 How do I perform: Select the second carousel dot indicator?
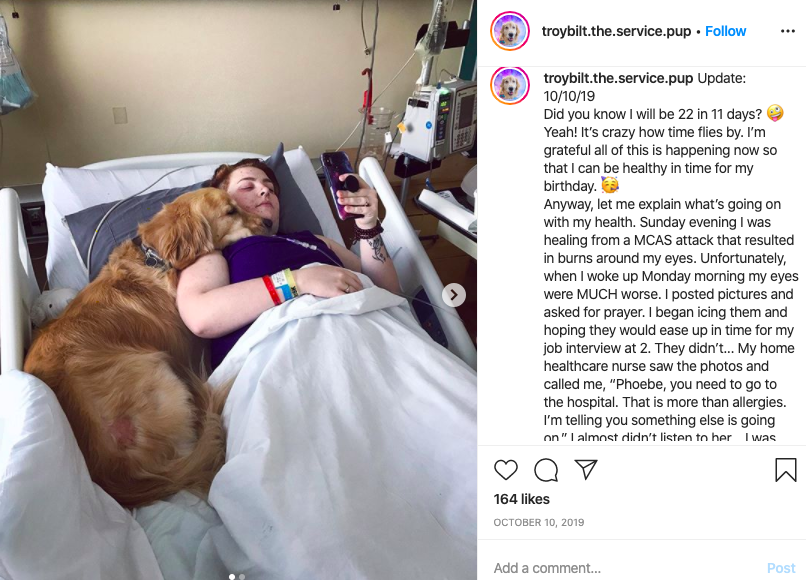pyautogui.click(x=242, y=576)
